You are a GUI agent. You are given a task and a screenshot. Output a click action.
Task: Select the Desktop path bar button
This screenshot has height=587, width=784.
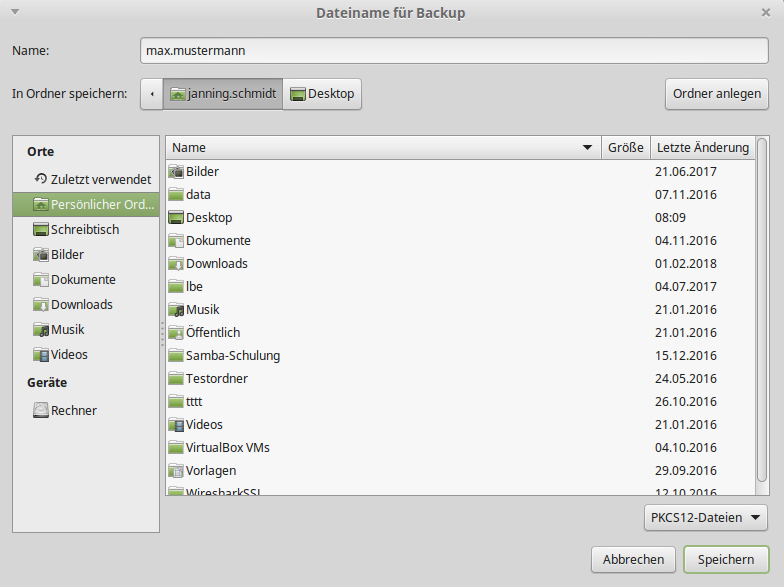coord(322,94)
